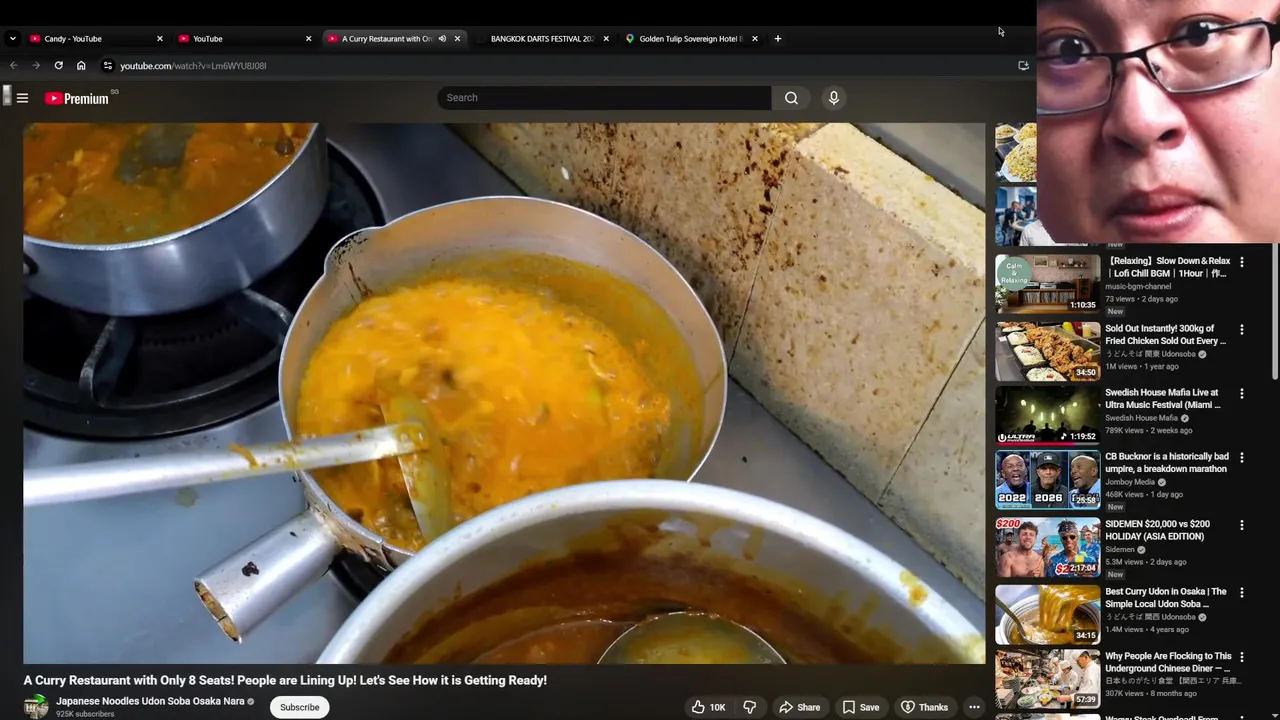Open options for Swedish House Mafia video
The height and width of the screenshot is (720, 1280).
point(1242,394)
